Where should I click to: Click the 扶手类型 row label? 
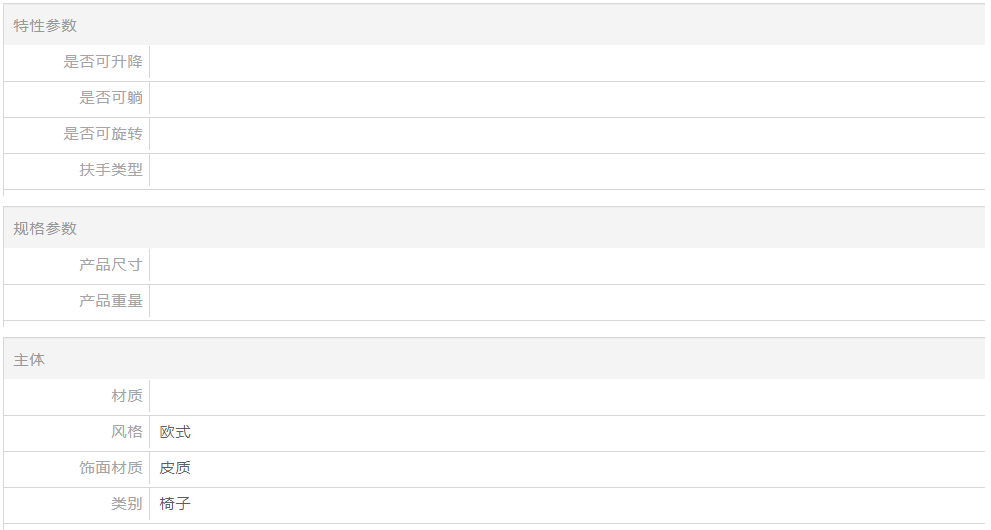(x=111, y=169)
